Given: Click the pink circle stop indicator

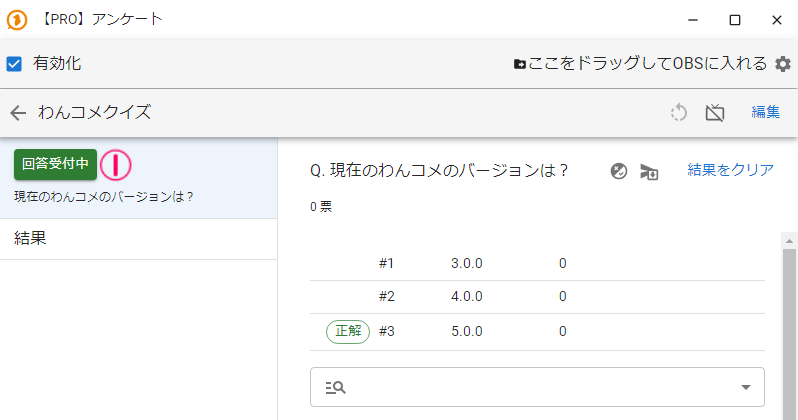Looking at the screenshot, I should click(x=116, y=164).
